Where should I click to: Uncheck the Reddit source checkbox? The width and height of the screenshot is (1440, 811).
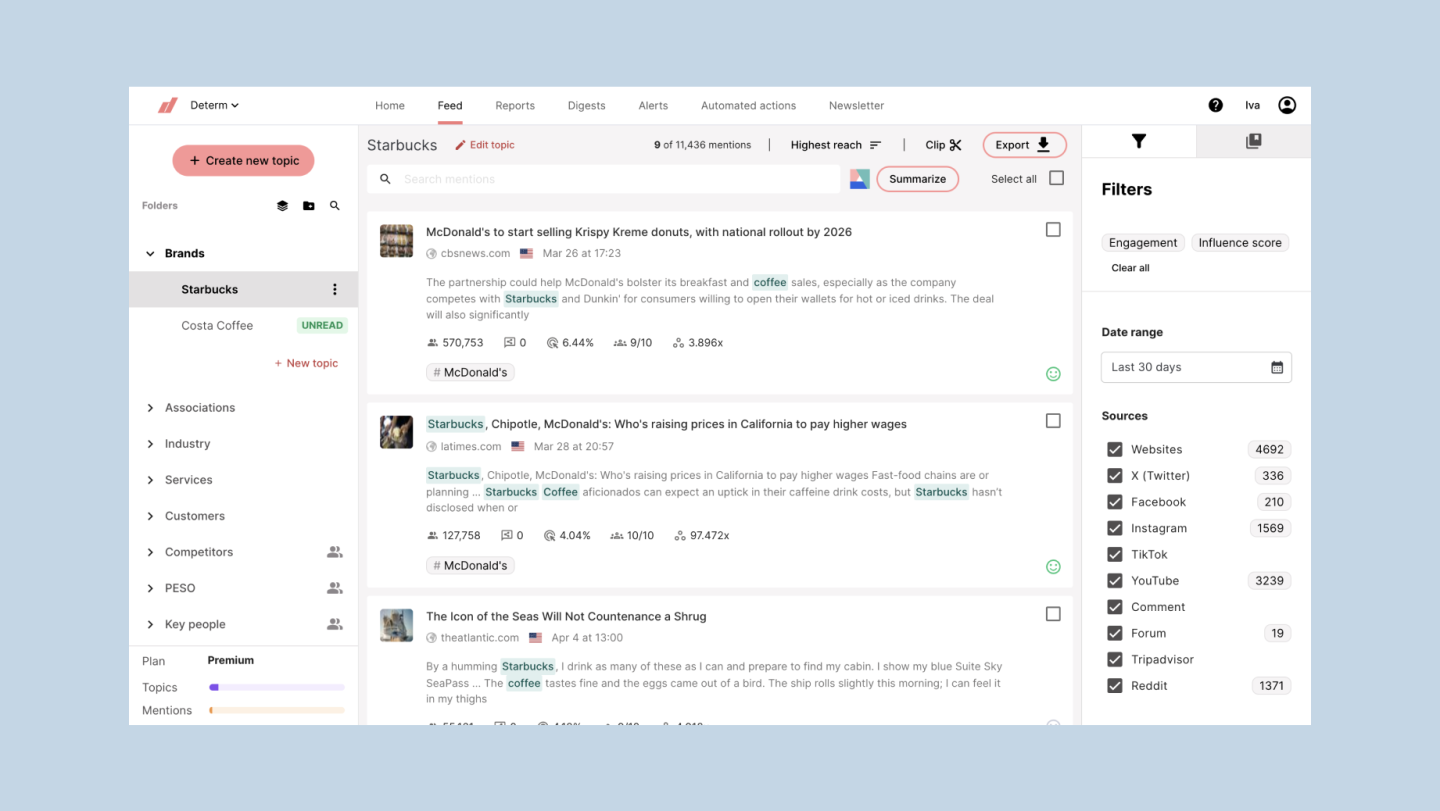[1115, 686]
